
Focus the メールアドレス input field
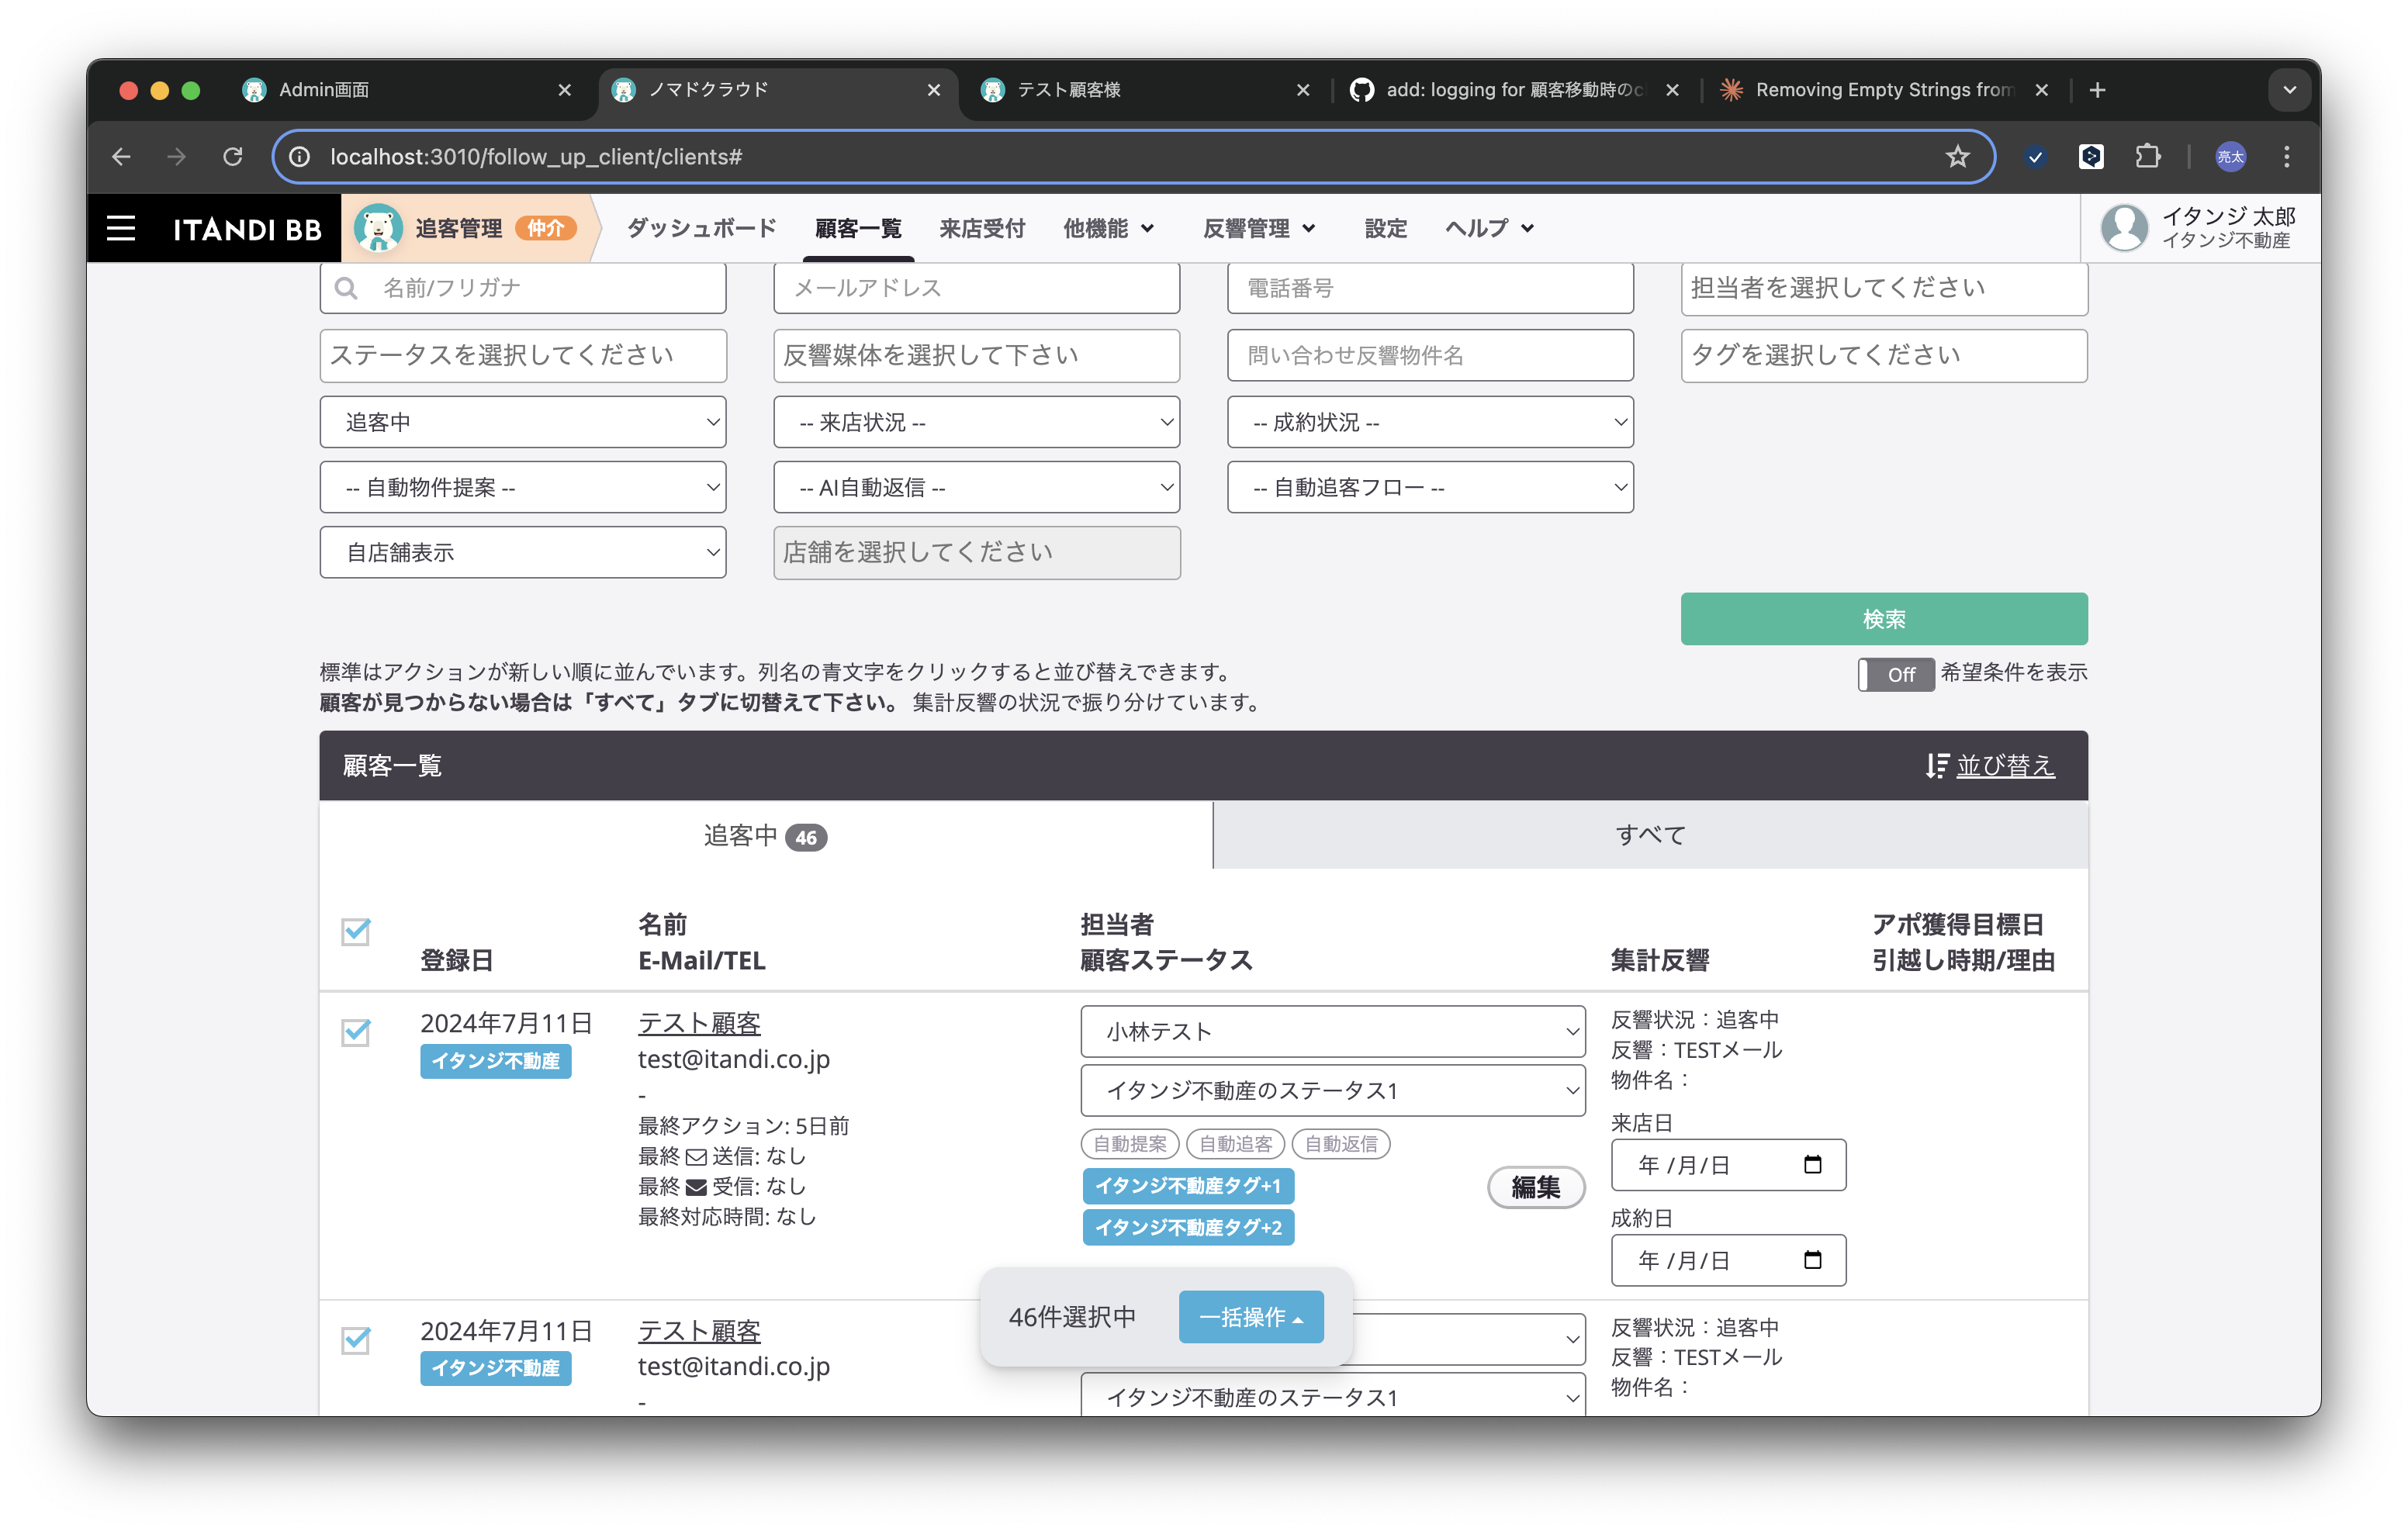[977, 288]
